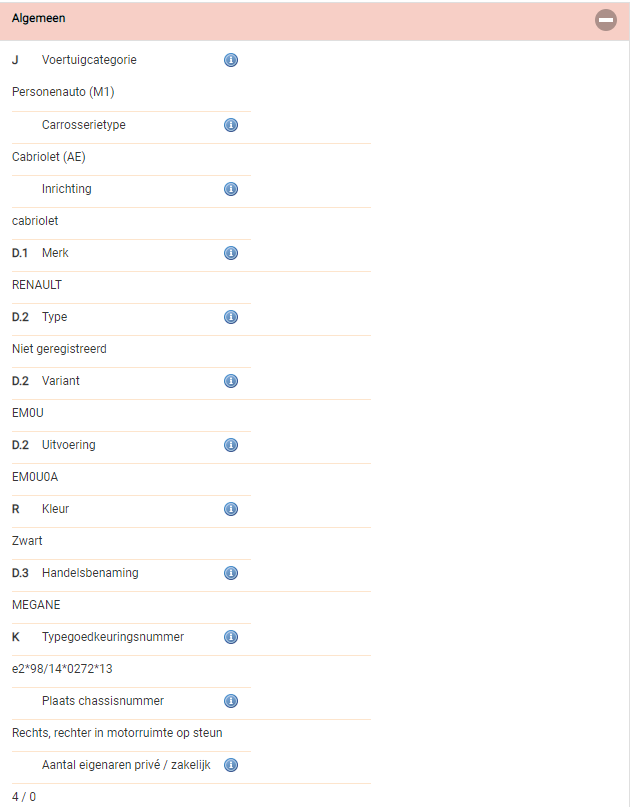The image size is (631, 807).
Task: Collapse the Algemeen section with minus button
Action: coord(606,20)
